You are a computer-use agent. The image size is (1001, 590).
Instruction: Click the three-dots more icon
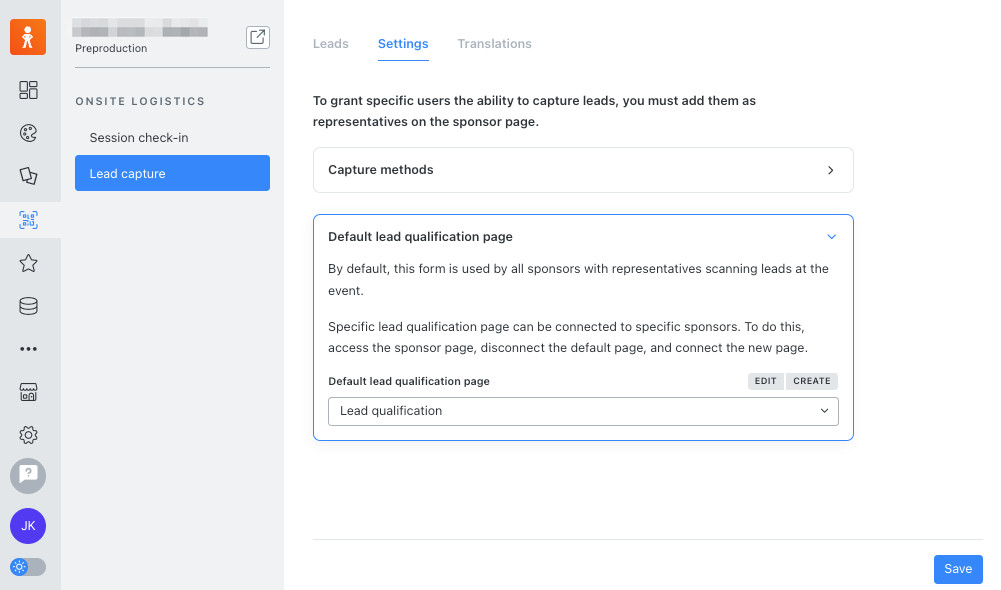click(x=28, y=349)
